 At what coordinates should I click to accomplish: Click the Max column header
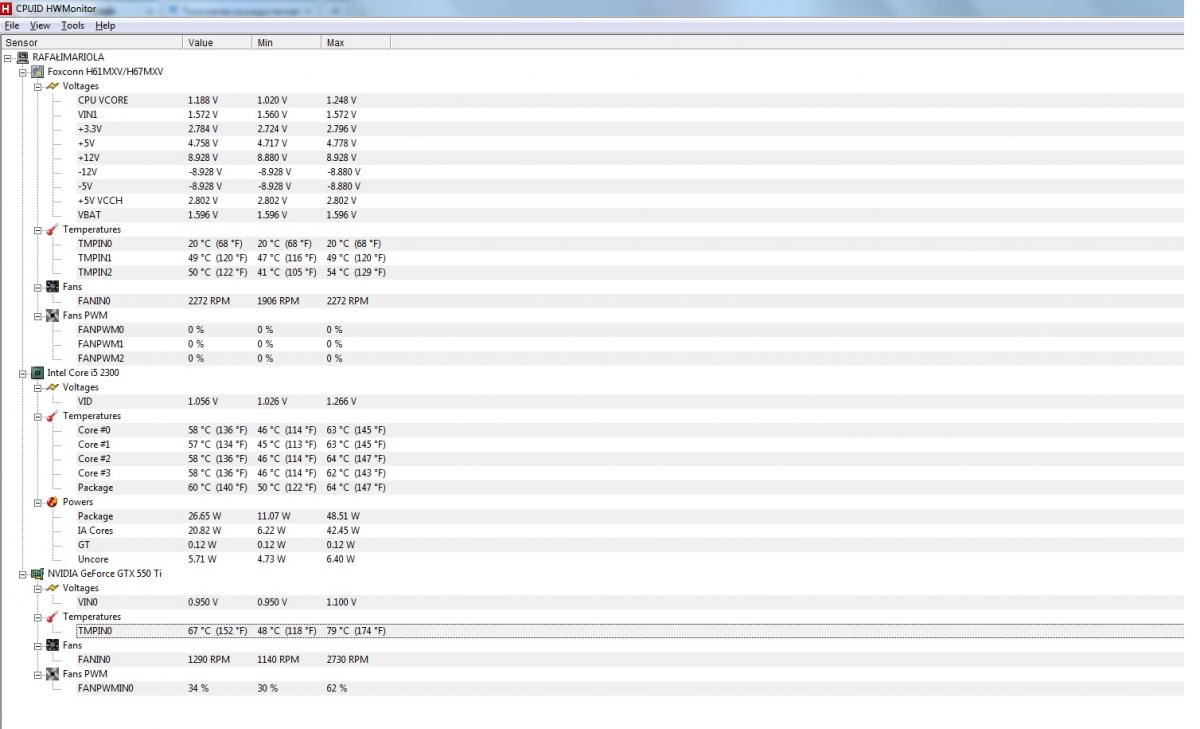point(356,43)
